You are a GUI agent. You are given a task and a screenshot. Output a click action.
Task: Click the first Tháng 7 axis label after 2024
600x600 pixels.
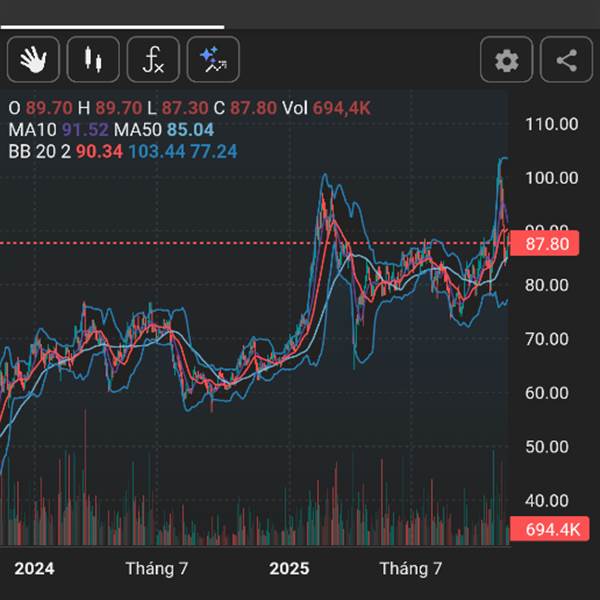click(x=157, y=569)
